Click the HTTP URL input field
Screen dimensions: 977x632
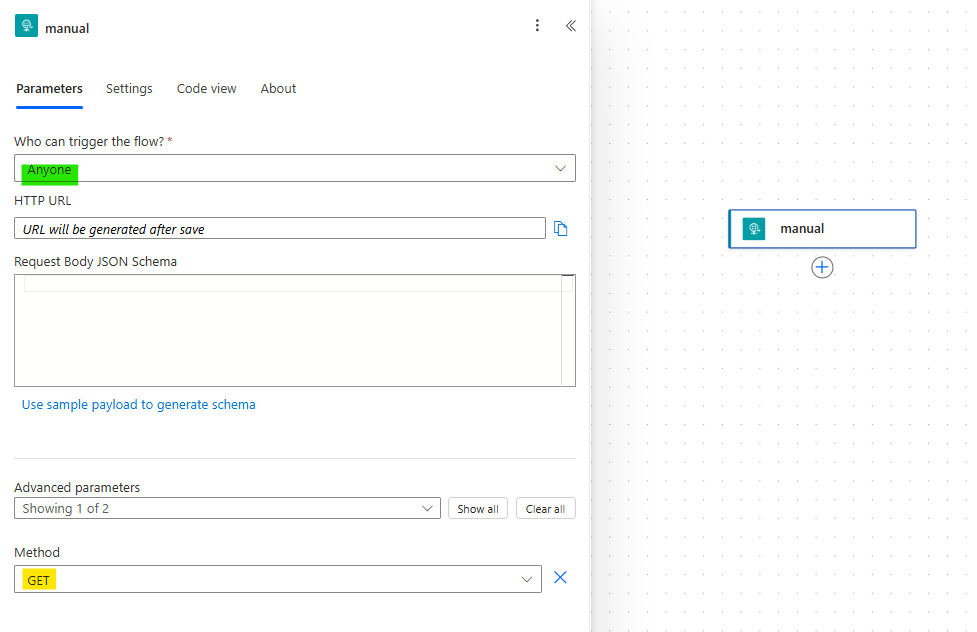(x=280, y=228)
